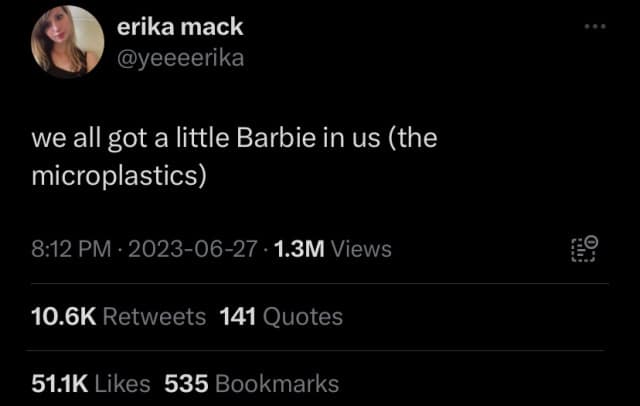This screenshot has height=406, width=640.
Task: Open erika mack's profile picture
Action: [x=67, y=42]
